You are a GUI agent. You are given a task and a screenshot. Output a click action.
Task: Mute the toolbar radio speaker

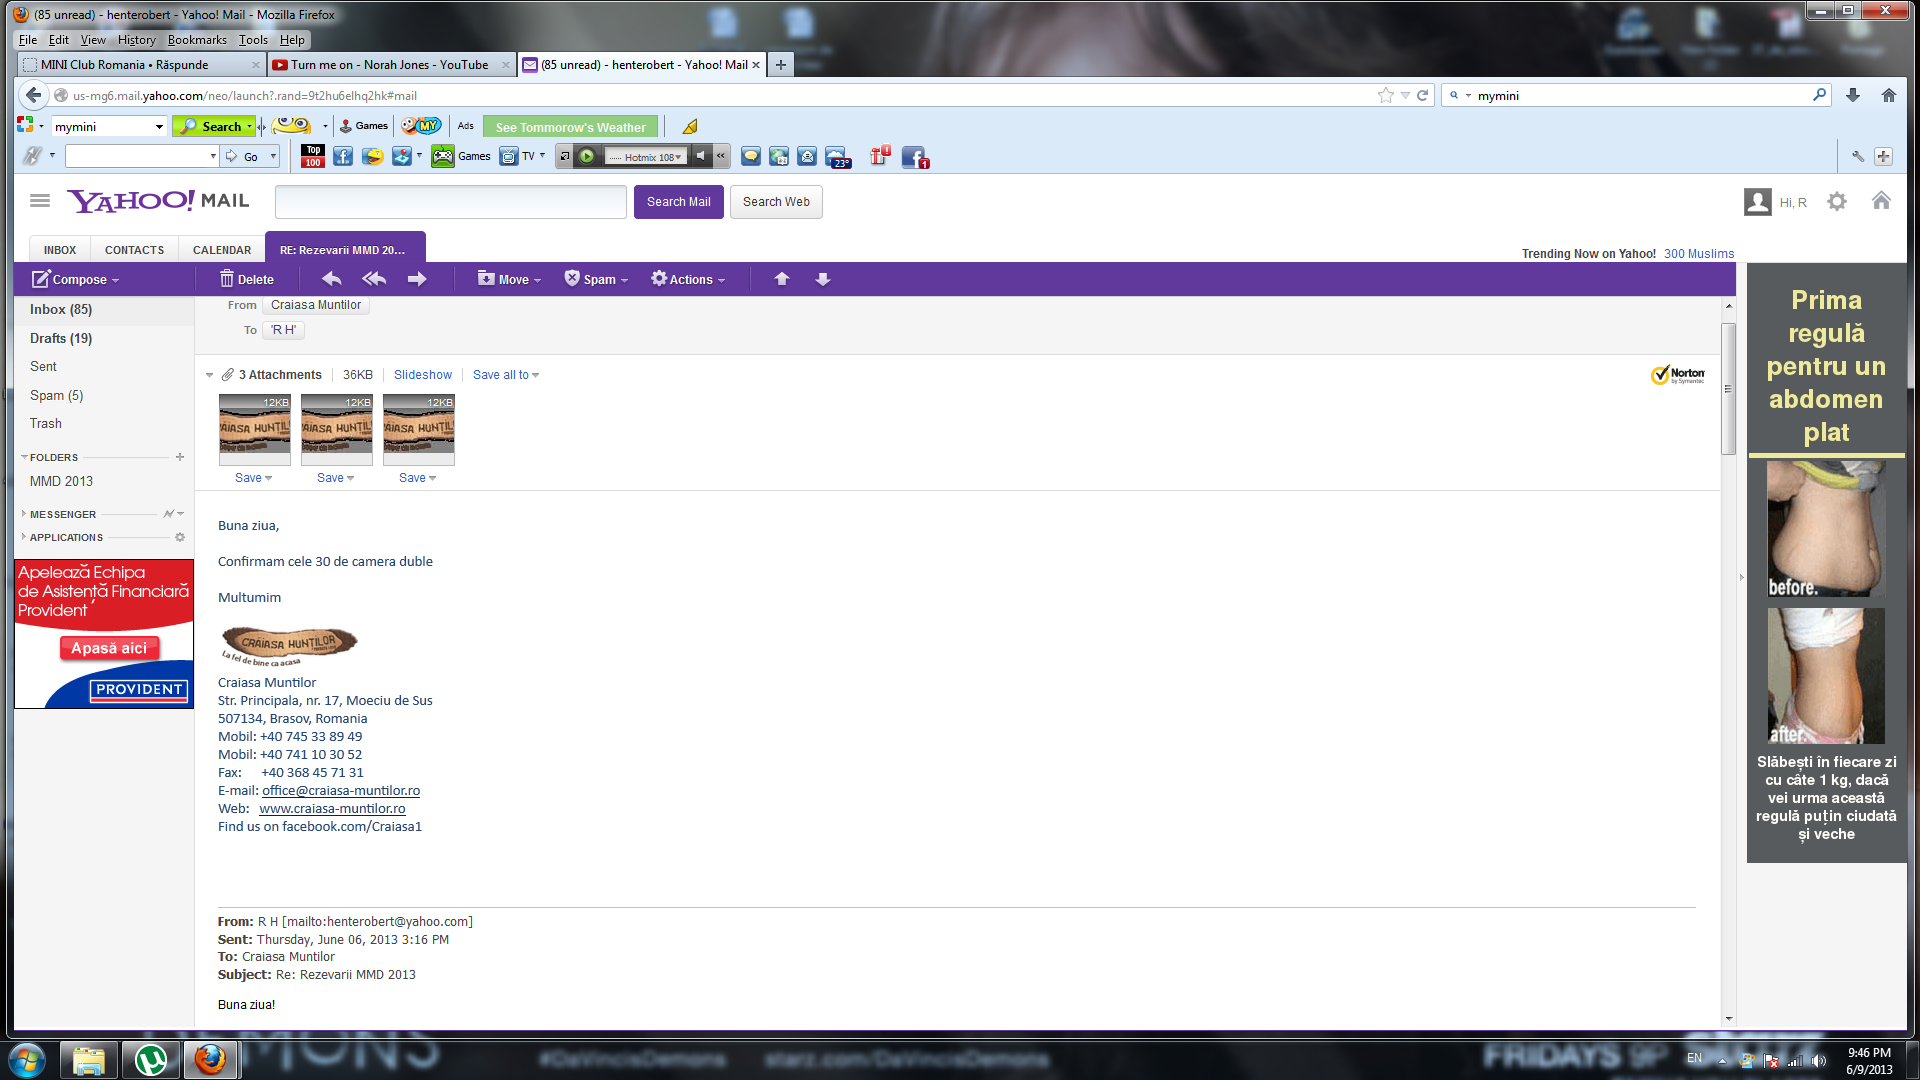tap(701, 156)
